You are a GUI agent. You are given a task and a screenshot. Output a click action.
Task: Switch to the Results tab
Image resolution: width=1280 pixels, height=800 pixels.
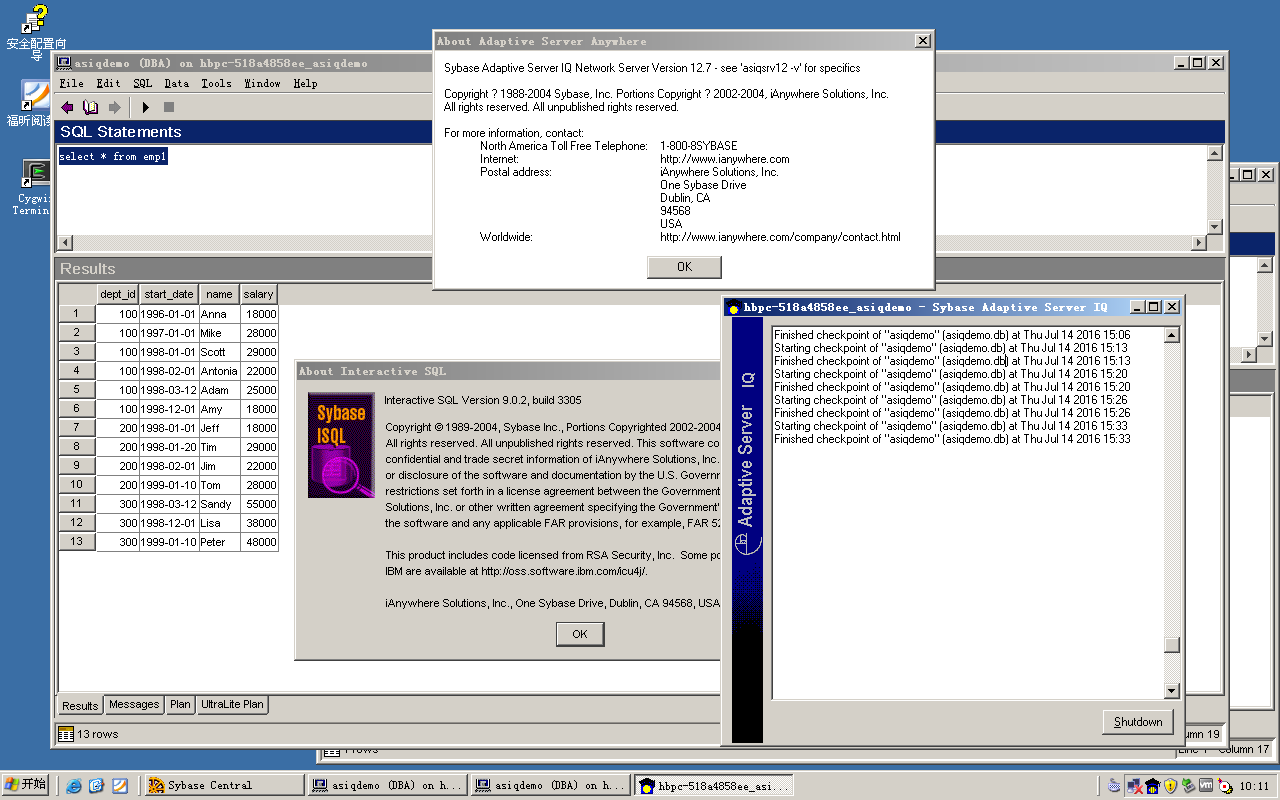click(80, 705)
